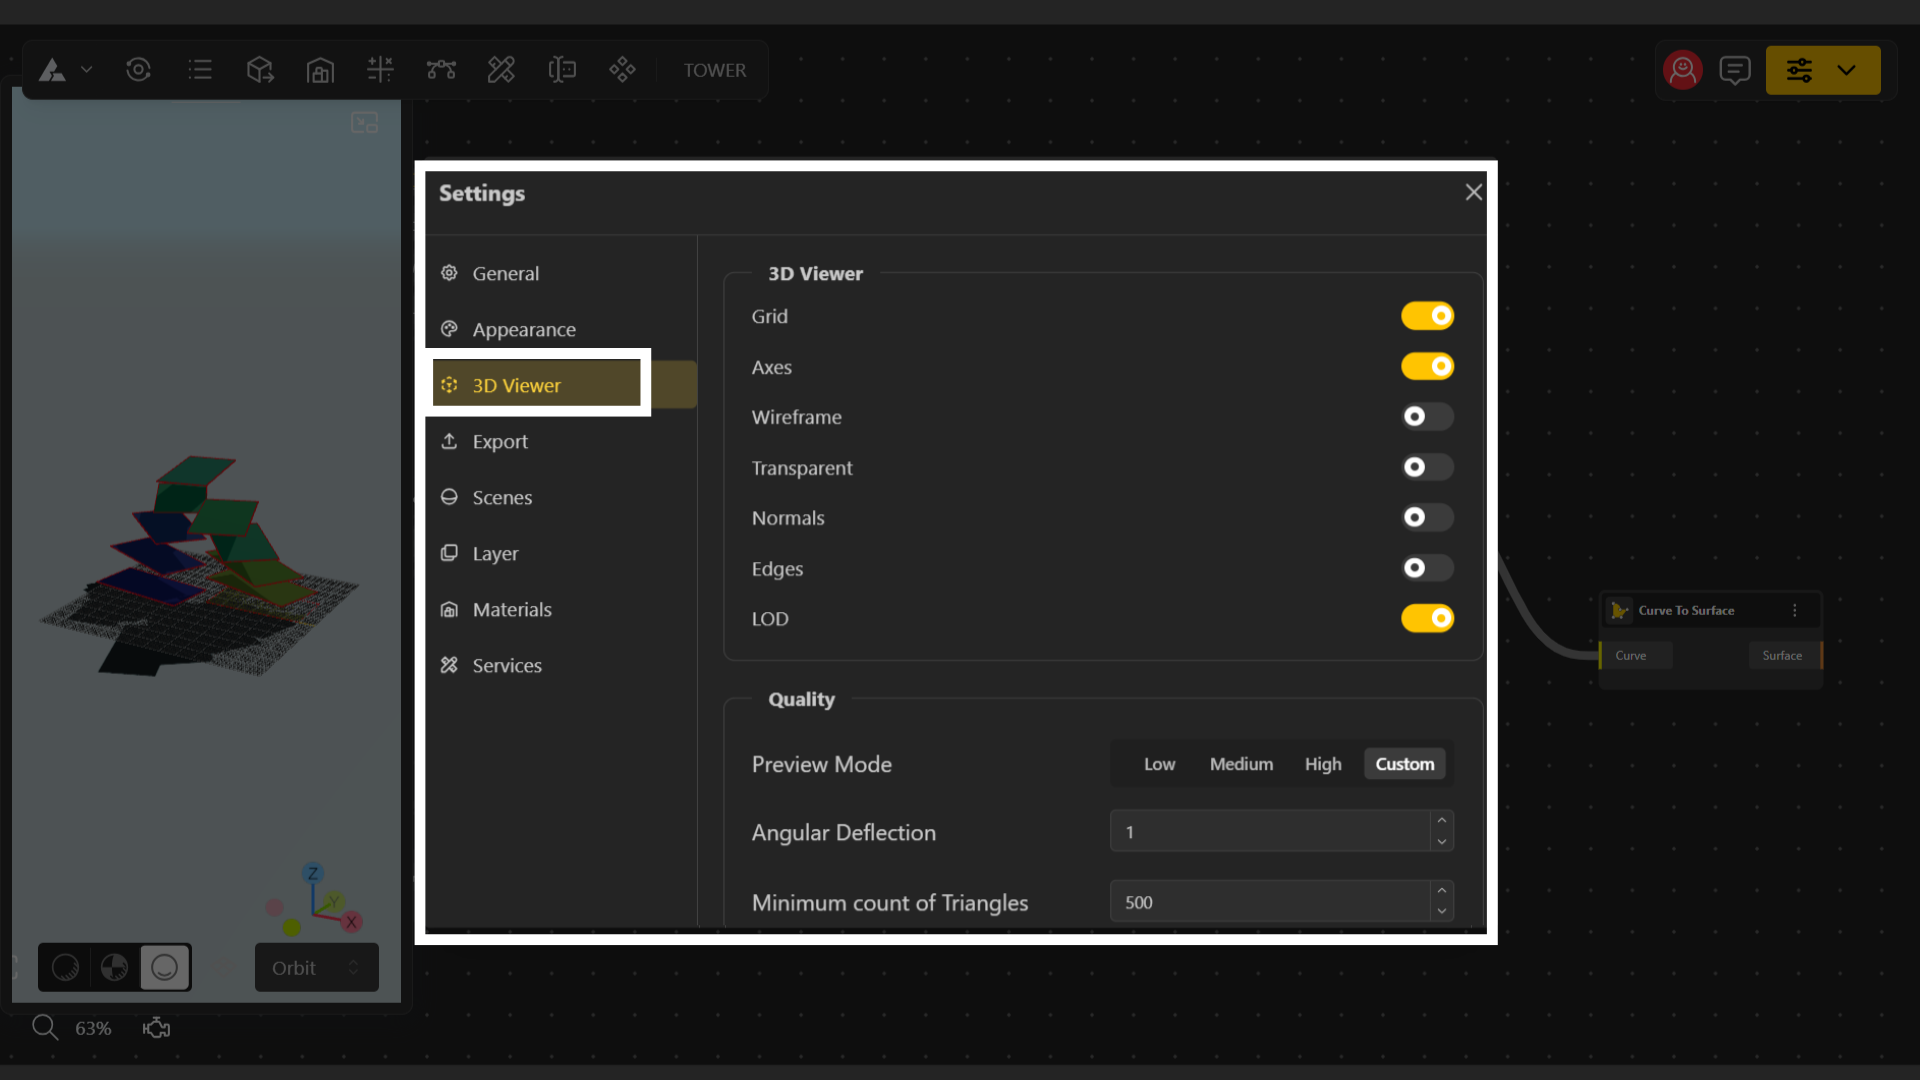Disable the Grid toggle
This screenshot has width=1920, height=1080.
pos(1427,316)
